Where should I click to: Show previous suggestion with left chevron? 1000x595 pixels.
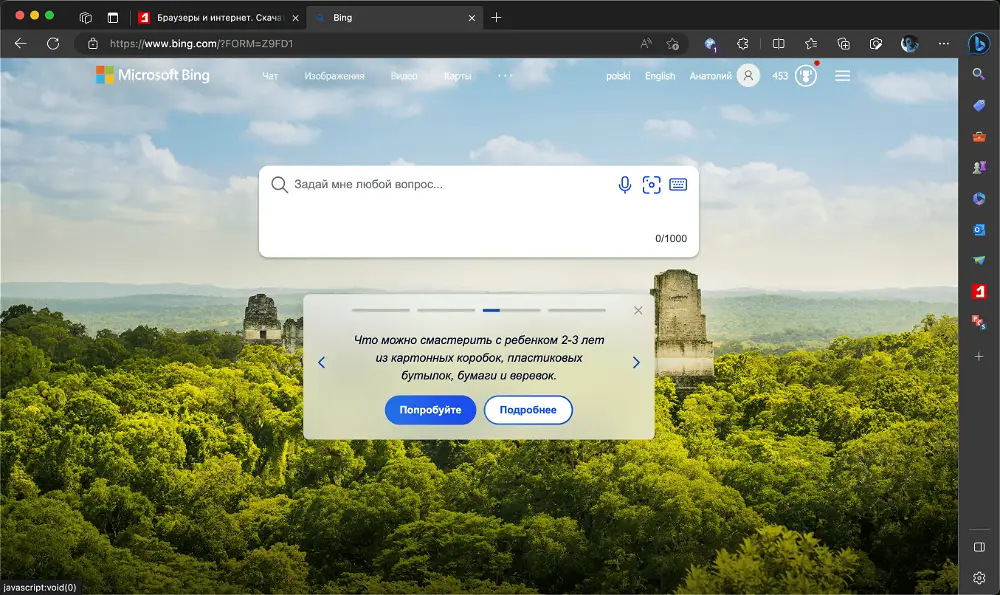pyautogui.click(x=321, y=362)
